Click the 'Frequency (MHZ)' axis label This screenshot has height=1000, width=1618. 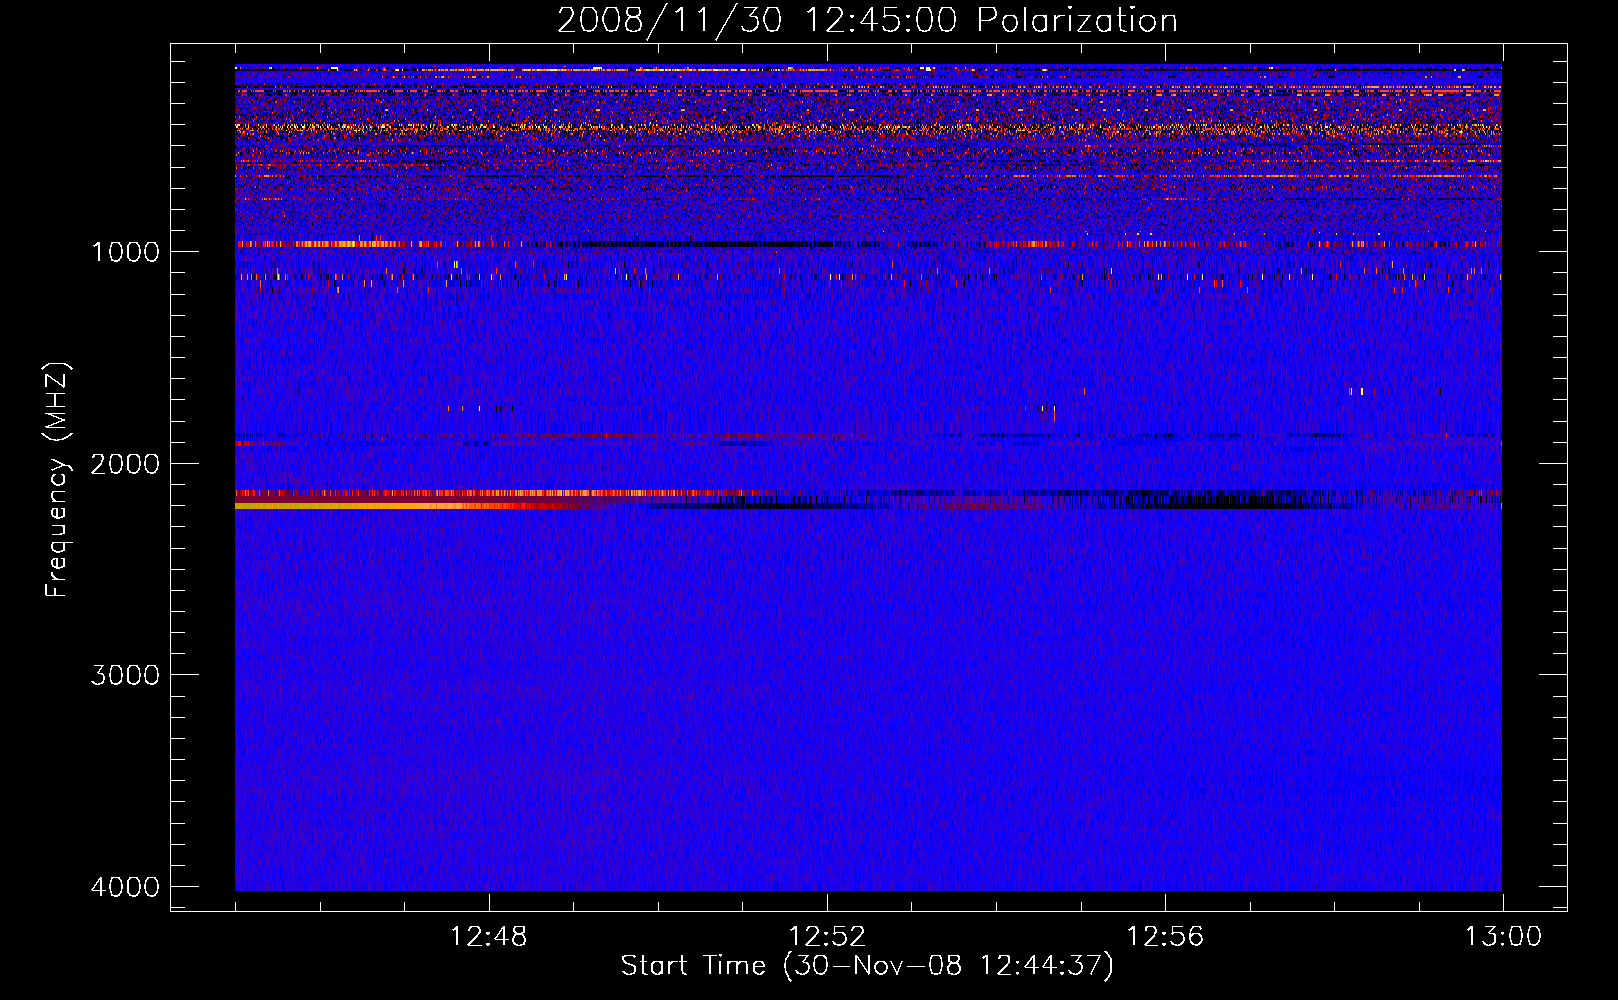[x=57, y=480]
